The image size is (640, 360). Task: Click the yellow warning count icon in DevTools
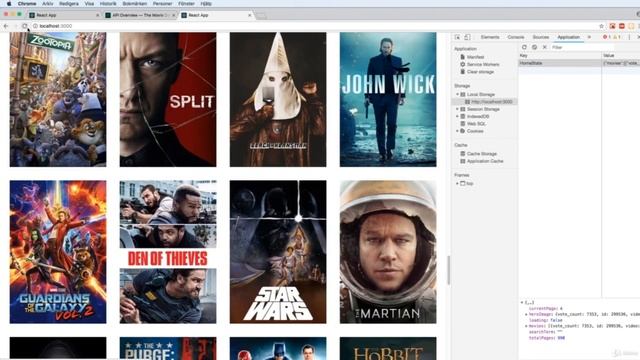pyautogui.click(x=616, y=37)
